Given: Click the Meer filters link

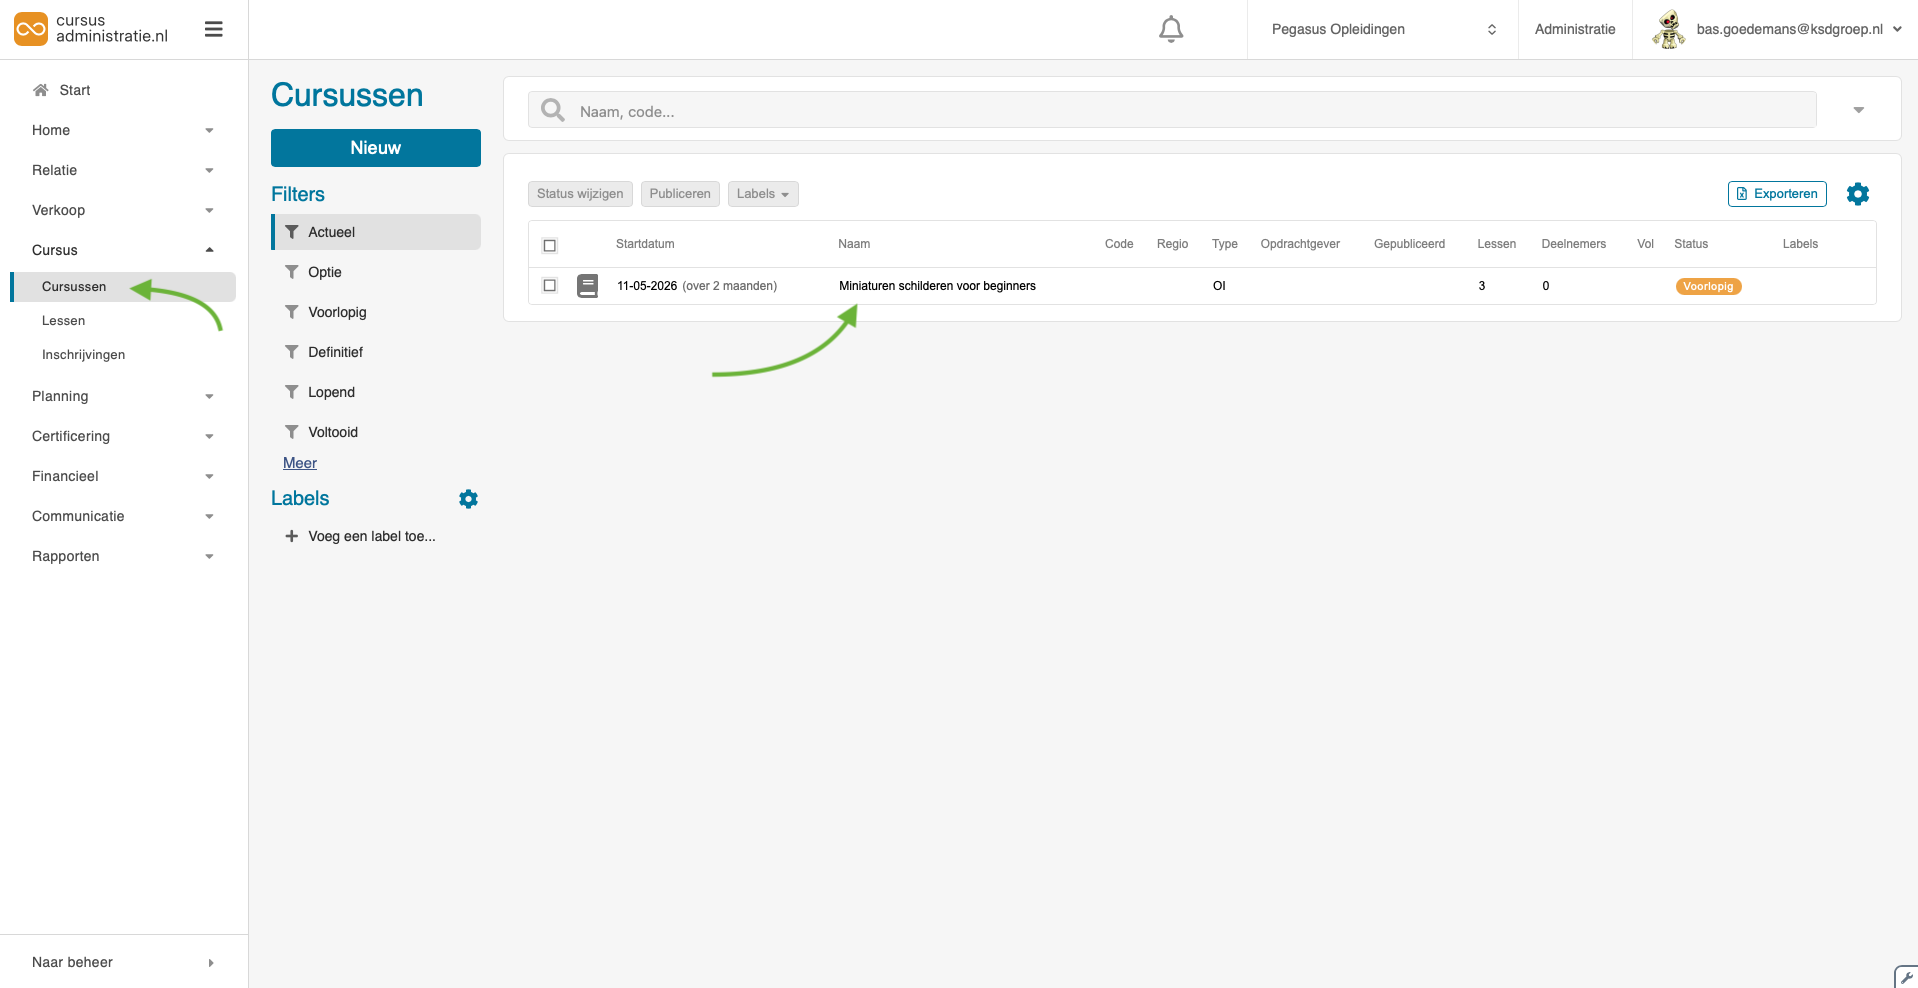Looking at the screenshot, I should 300,463.
